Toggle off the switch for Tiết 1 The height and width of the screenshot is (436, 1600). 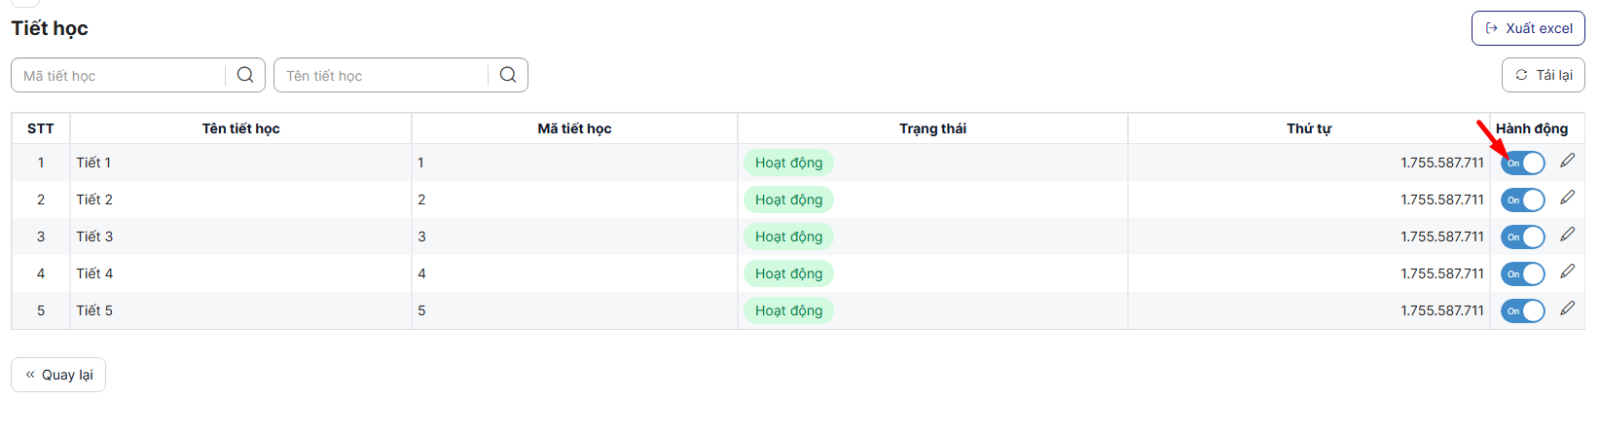[1522, 163]
